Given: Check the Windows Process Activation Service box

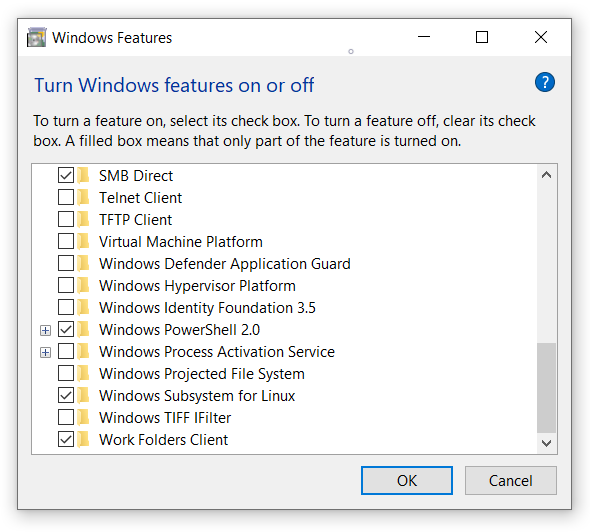Looking at the screenshot, I should [x=66, y=351].
